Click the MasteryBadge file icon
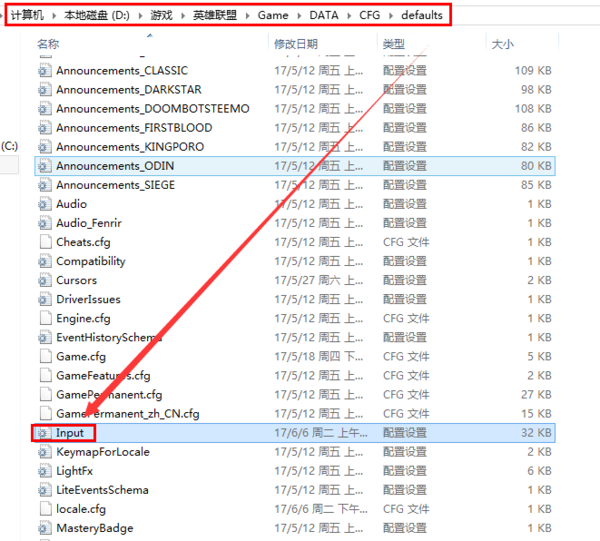600x541 pixels. pos(45,528)
